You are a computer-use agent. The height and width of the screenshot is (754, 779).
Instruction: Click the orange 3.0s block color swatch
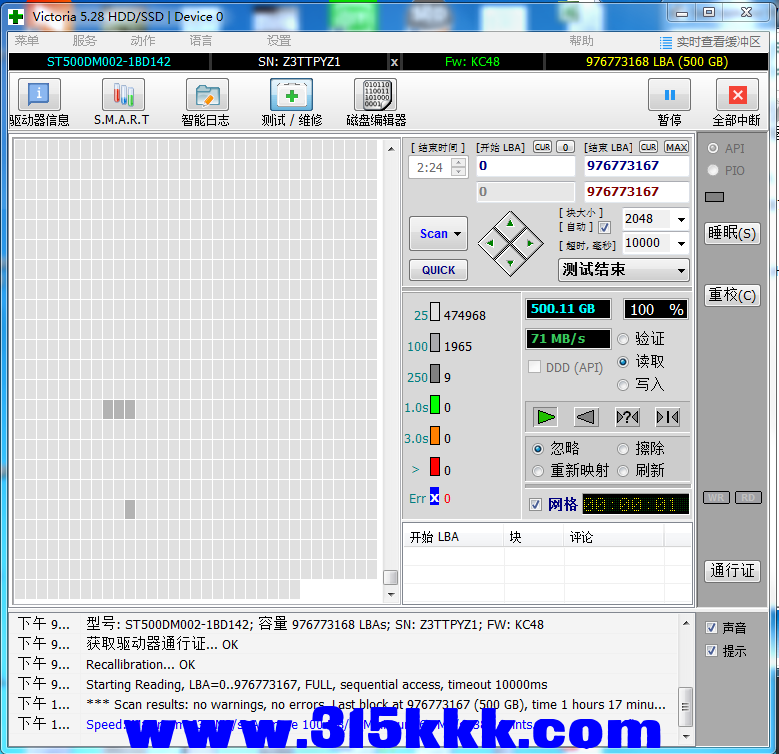pyautogui.click(x=435, y=436)
